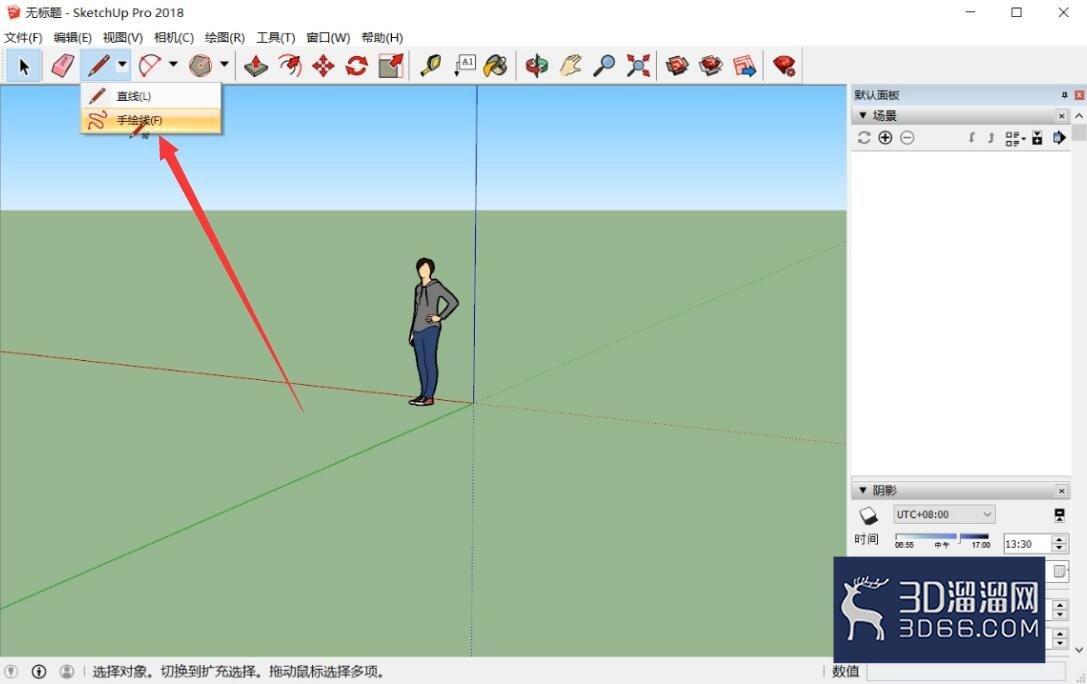This screenshot has width=1087, height=684.
Task: Open the 工具(T) menu
Action: pyautogui.click(x=275, y=37)
